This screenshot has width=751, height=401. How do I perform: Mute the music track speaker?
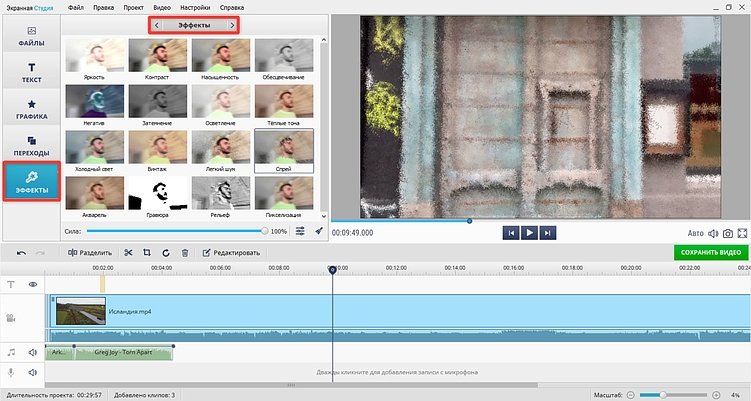(33, 353)
